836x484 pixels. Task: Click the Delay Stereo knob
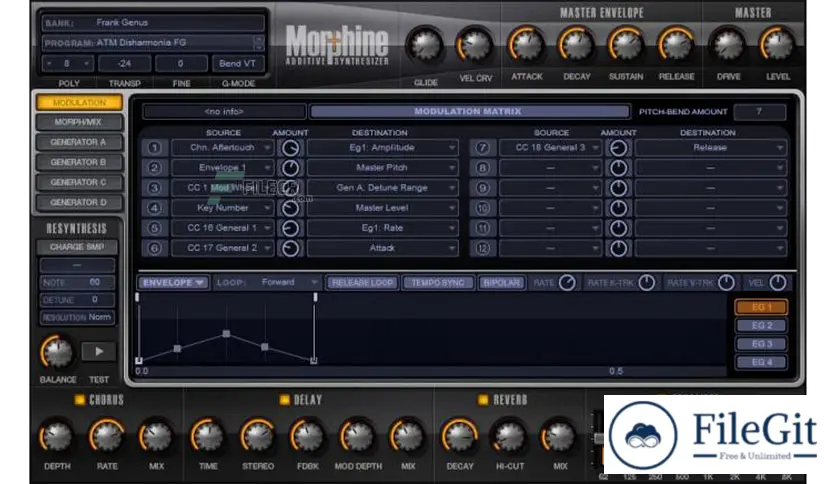pos(258,437)
